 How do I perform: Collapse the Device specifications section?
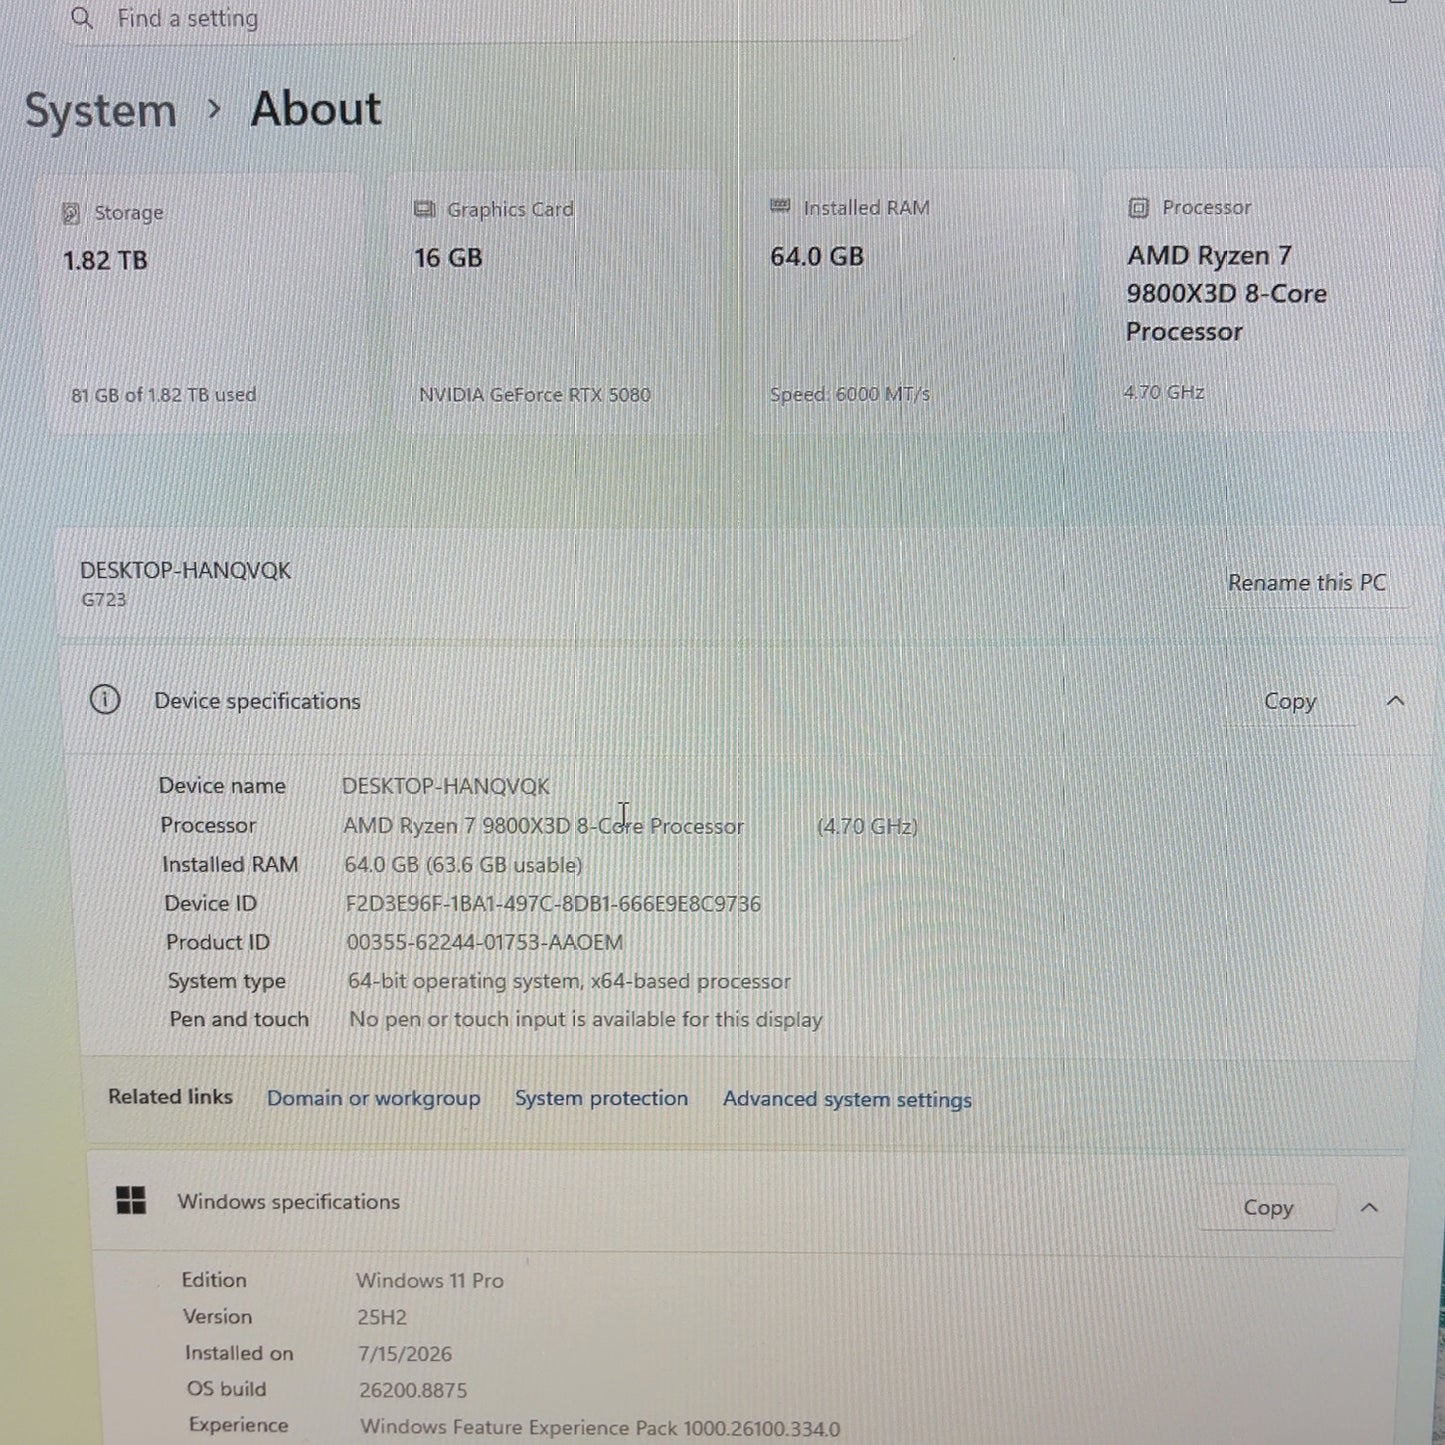[x=1395, y=701]
